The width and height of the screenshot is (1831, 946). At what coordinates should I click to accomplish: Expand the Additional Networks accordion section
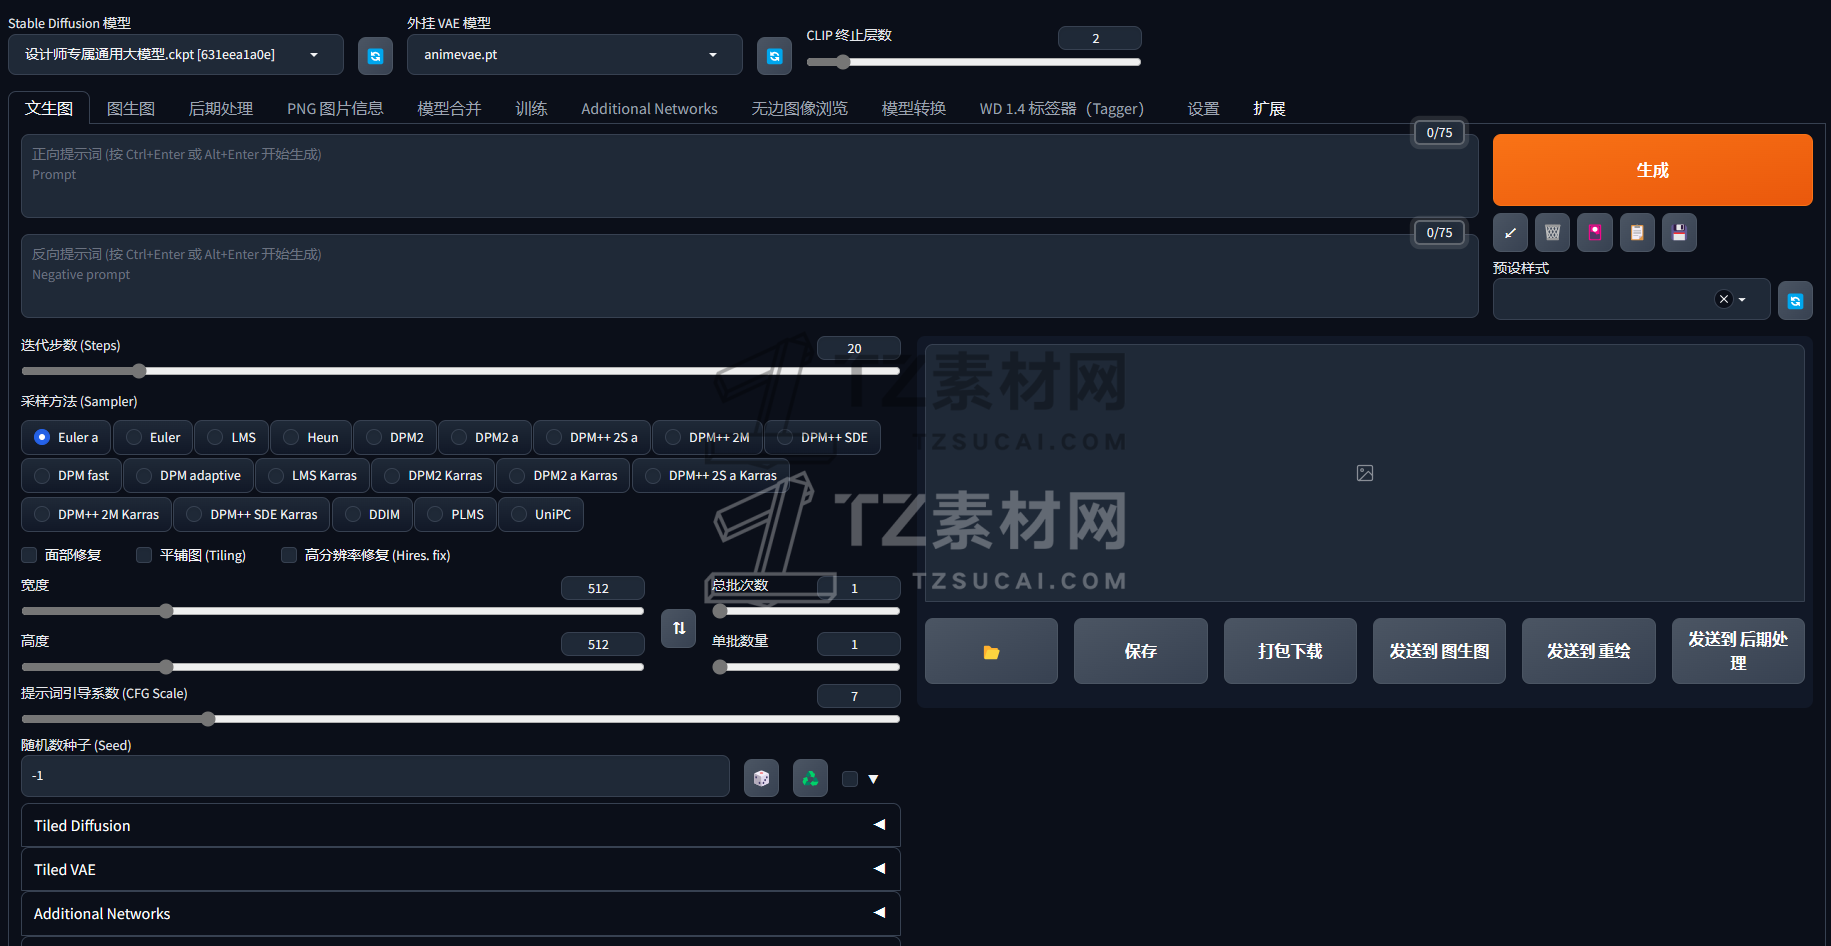pyautogui.click(x=461, y=913)
